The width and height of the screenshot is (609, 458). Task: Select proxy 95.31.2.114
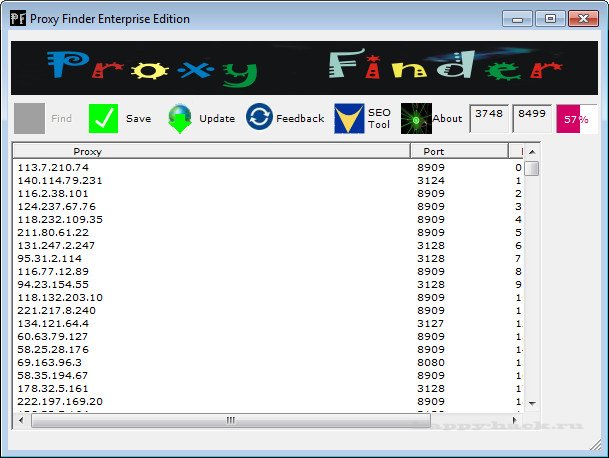[x=49, y=259]
